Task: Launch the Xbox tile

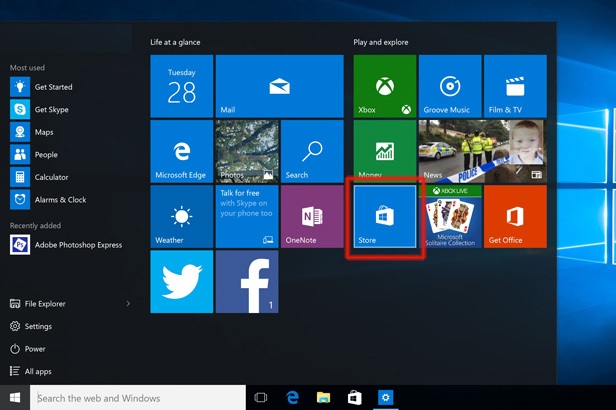Action: (x=385, y=86)
